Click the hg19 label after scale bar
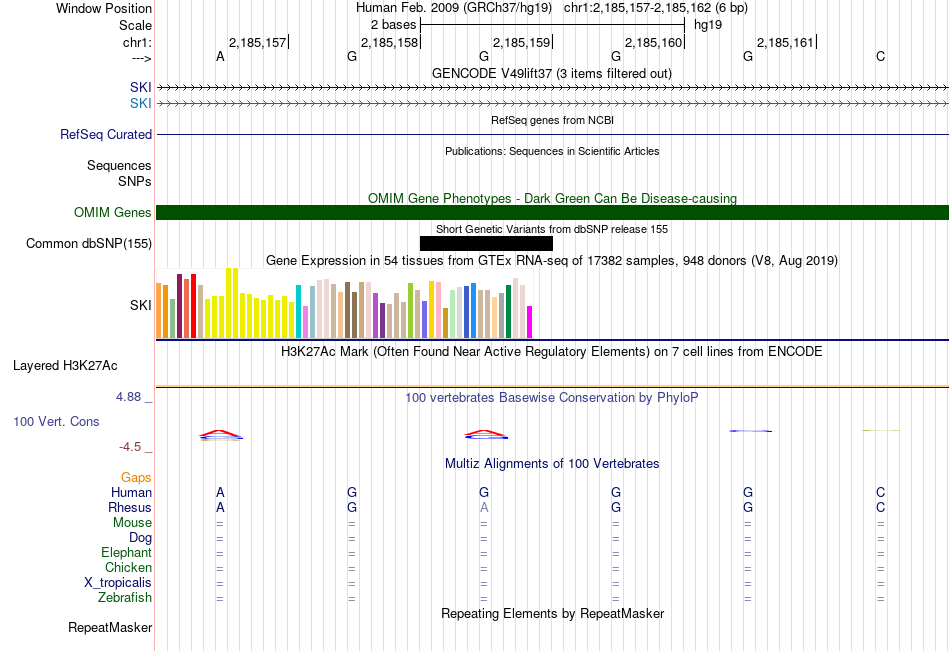The width and height of the screenshot is (950, 651). pos(708,25)
